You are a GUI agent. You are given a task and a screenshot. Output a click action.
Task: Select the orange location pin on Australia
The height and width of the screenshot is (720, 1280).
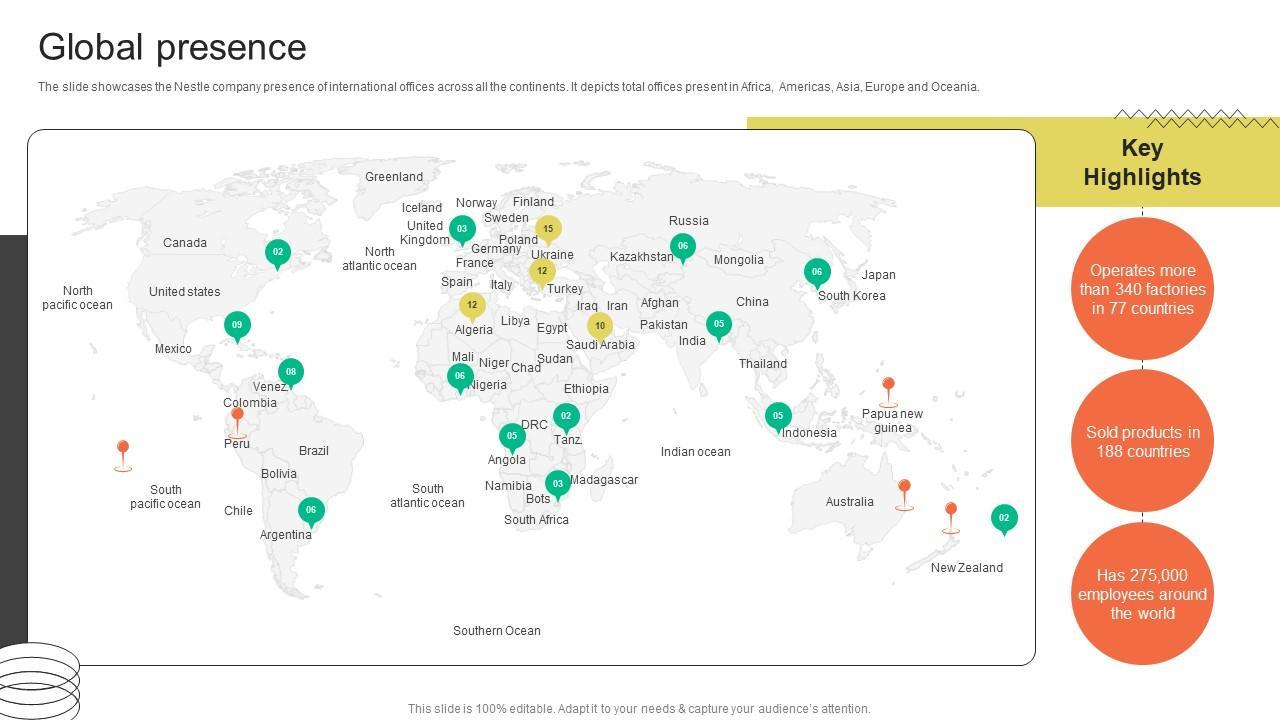(904, 491)
